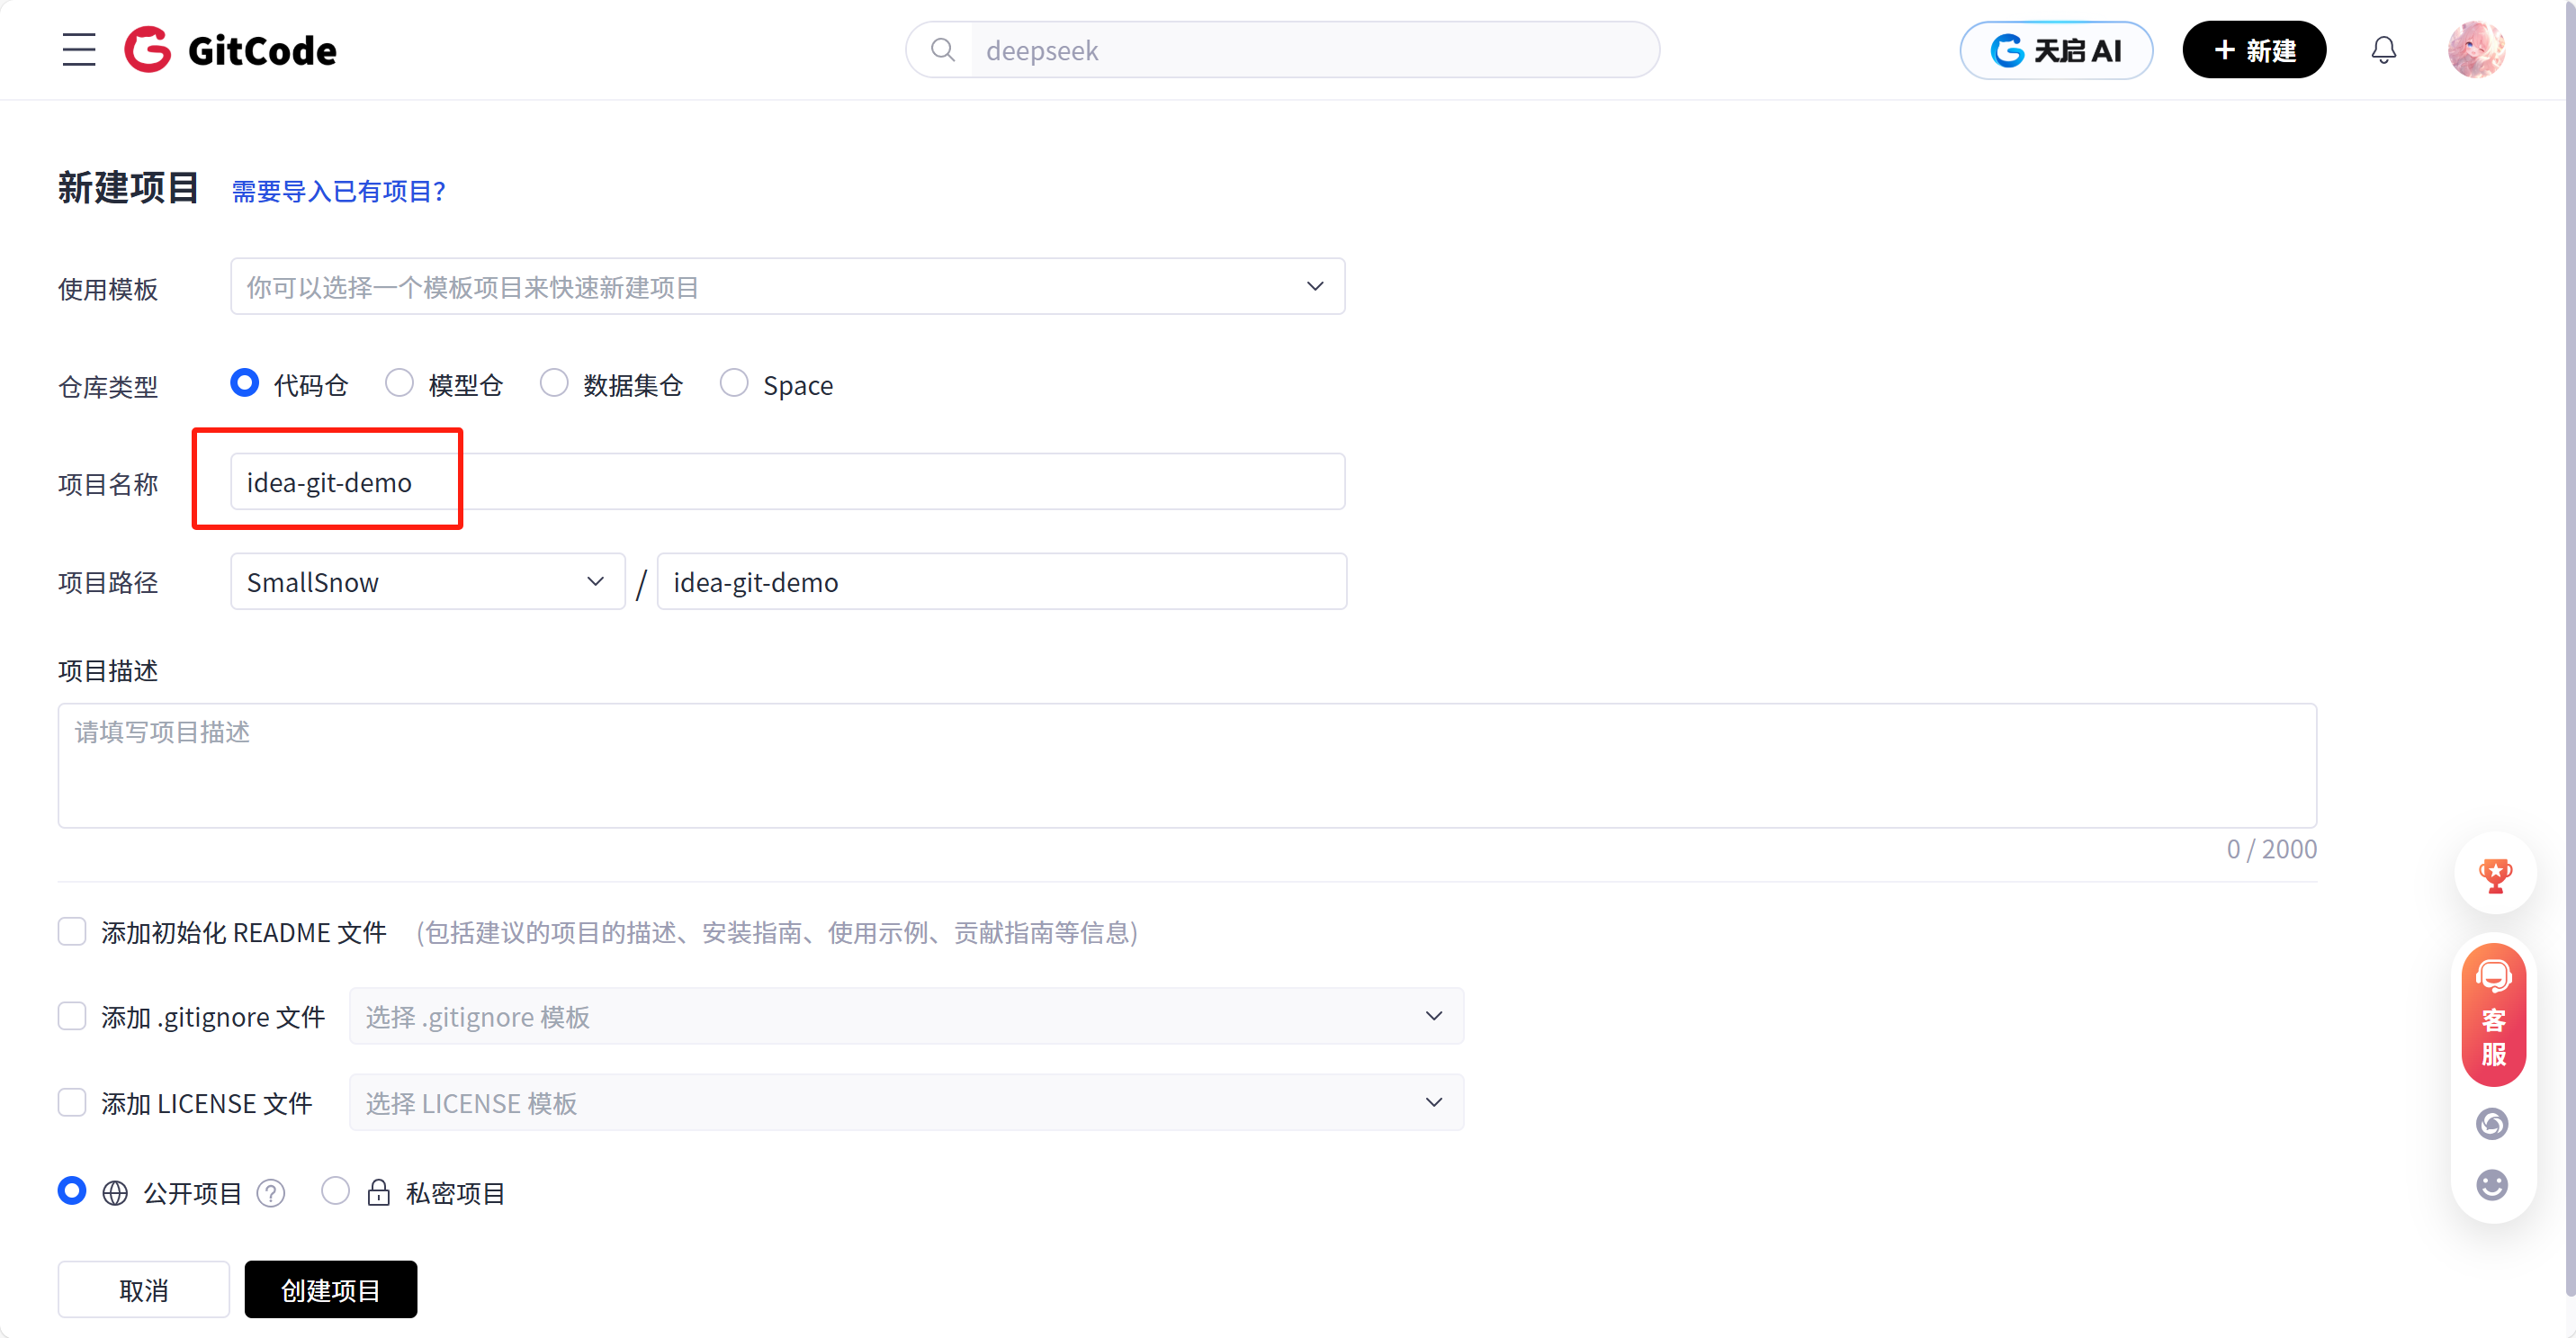
Task: Open the 天启AI assistant
Action: coord(2056,49)
